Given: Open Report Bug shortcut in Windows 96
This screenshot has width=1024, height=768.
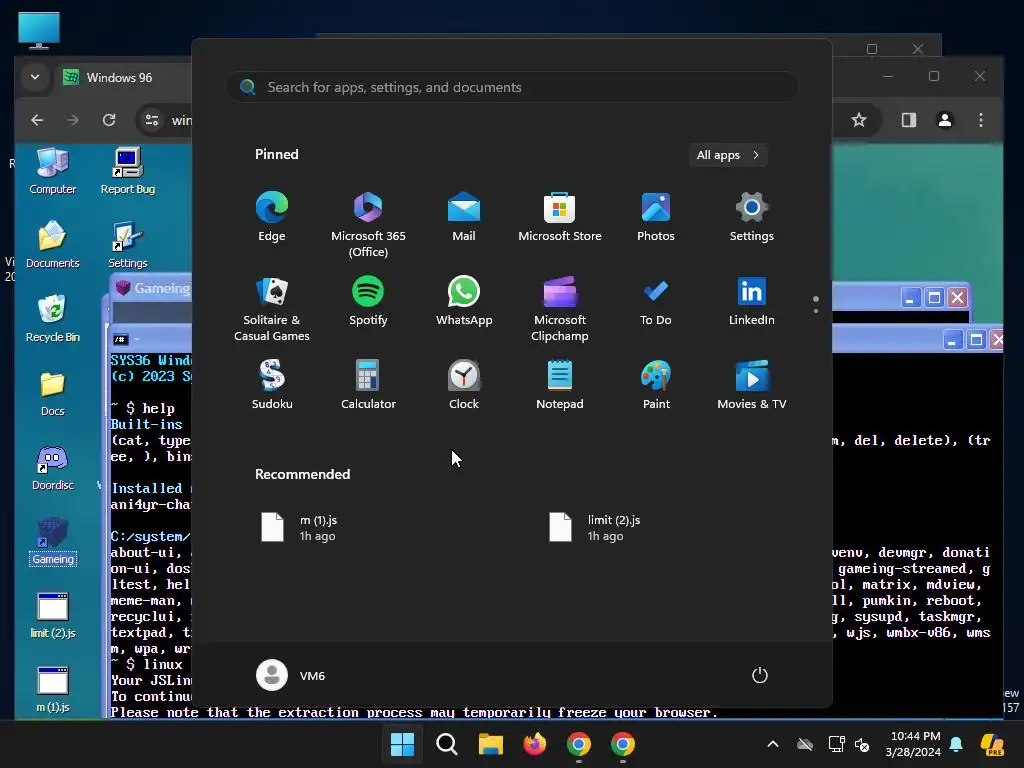Looking at the screenshot, I should point(128,171).
